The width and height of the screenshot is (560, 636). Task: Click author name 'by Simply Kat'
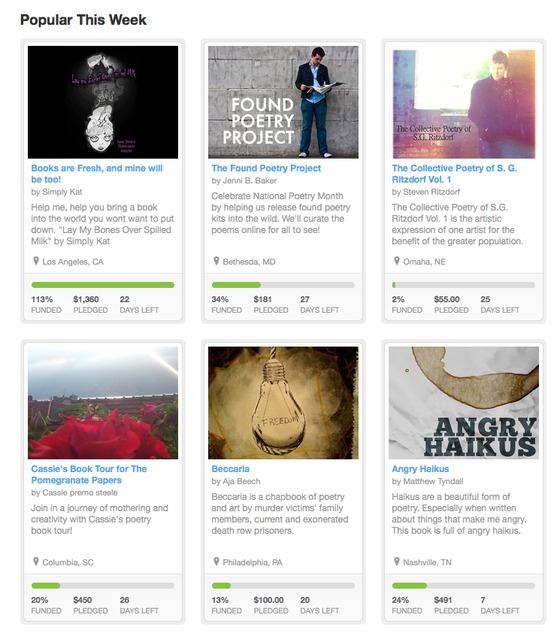pos(57,192)
